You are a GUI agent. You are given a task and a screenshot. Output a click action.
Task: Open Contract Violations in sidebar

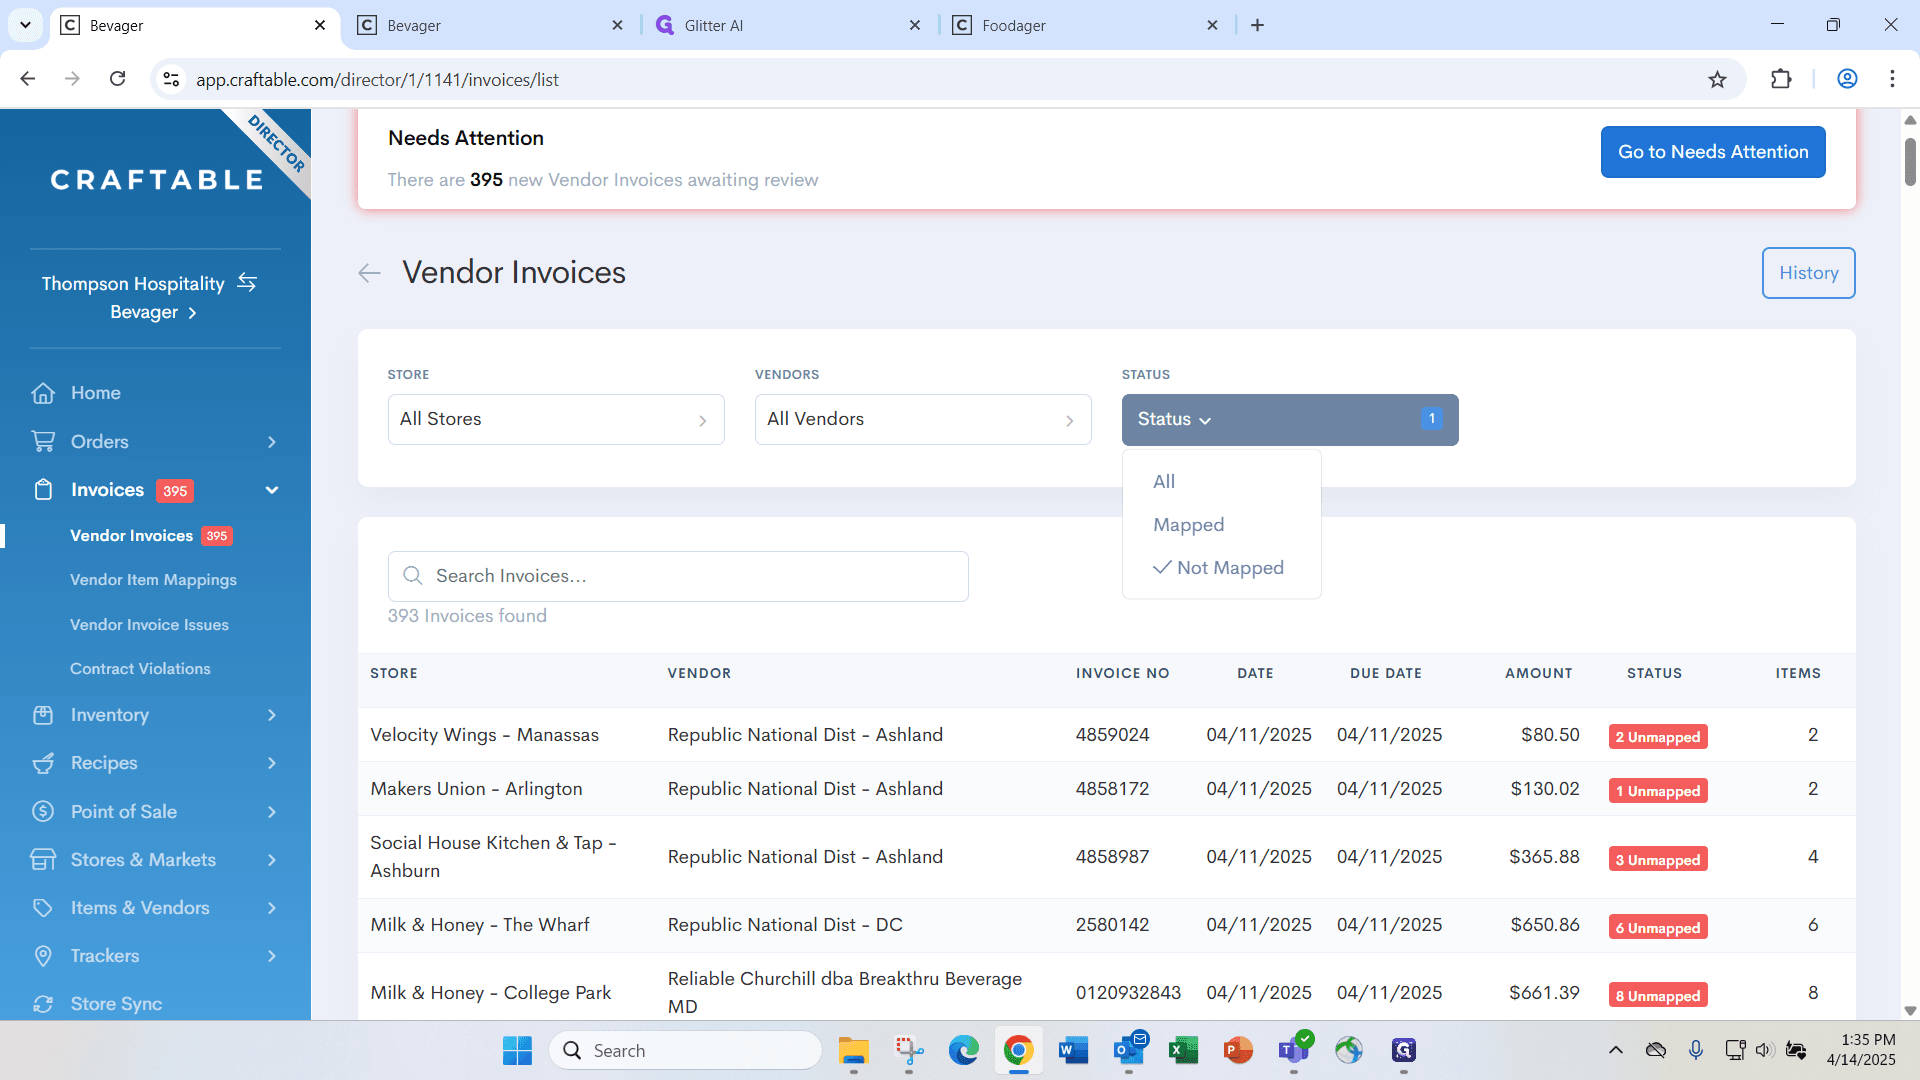coord(140,669)
